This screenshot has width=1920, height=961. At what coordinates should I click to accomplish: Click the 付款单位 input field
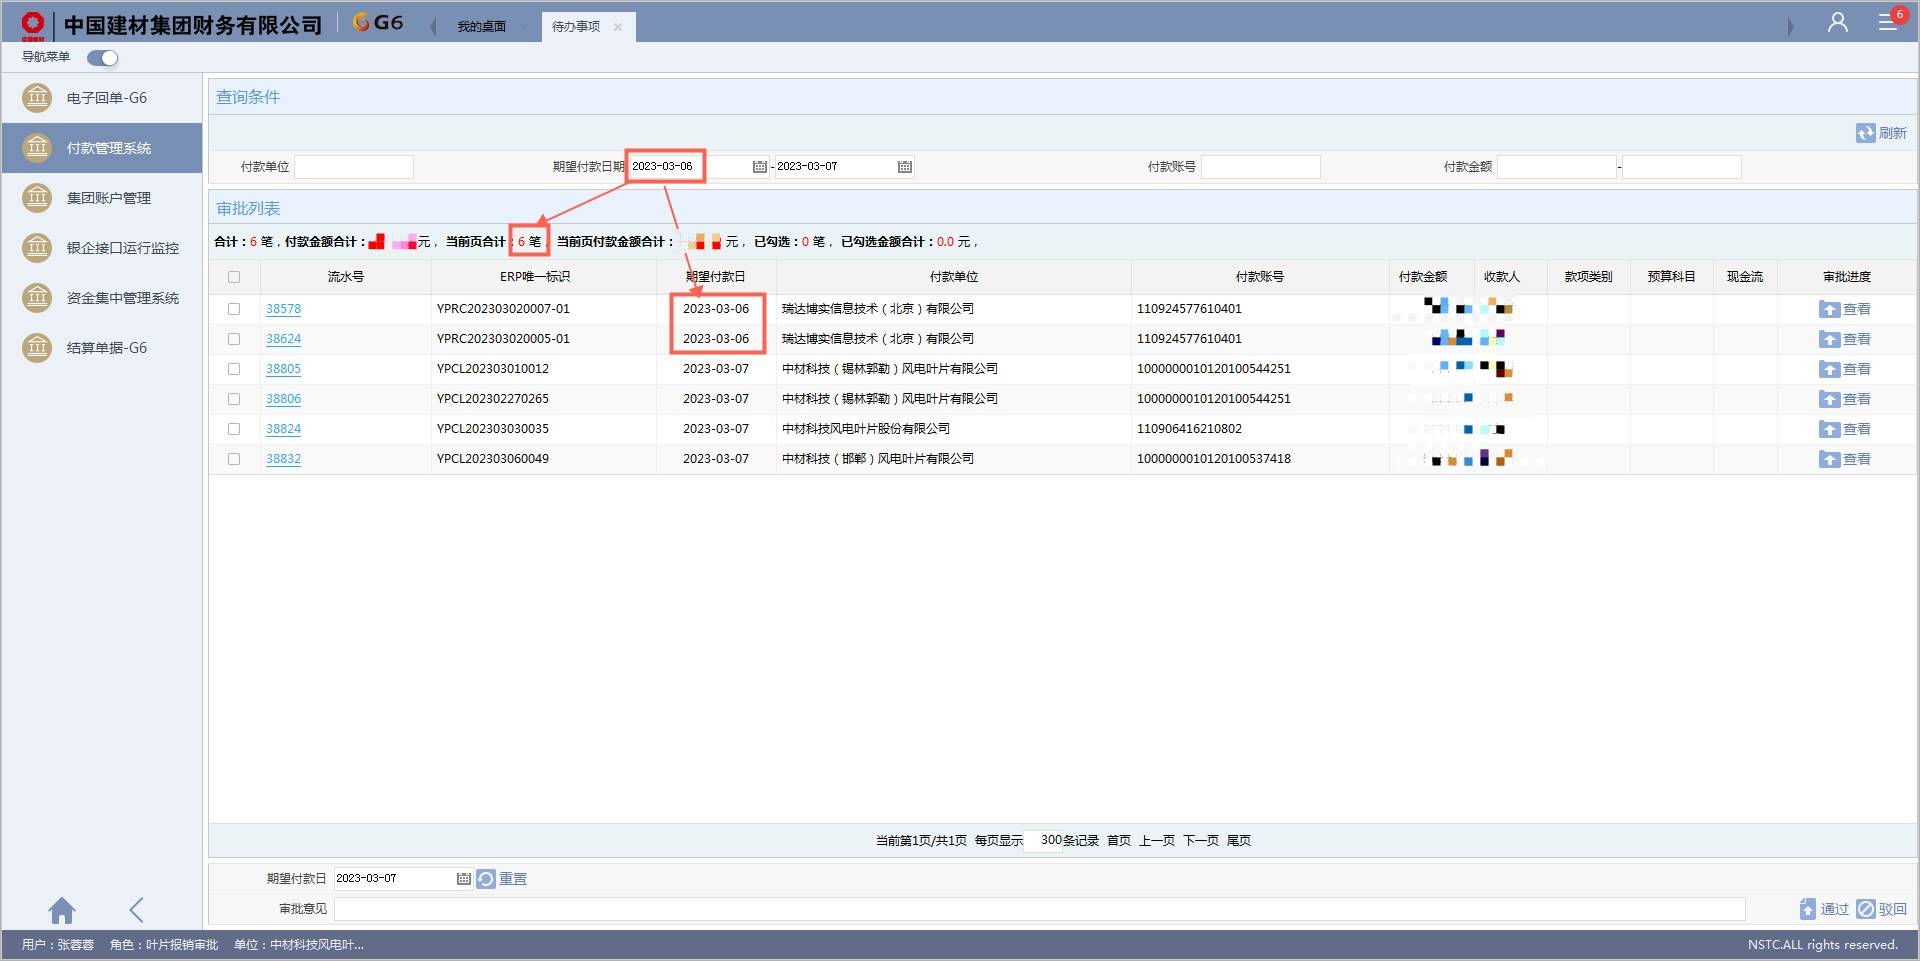[x=354, y=167]
